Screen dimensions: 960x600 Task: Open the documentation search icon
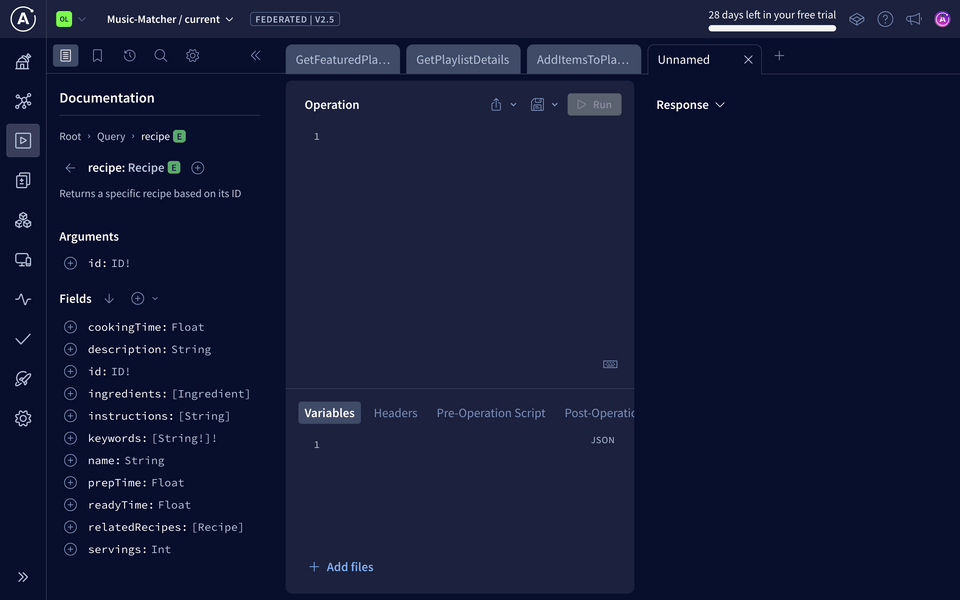(161, 56)
